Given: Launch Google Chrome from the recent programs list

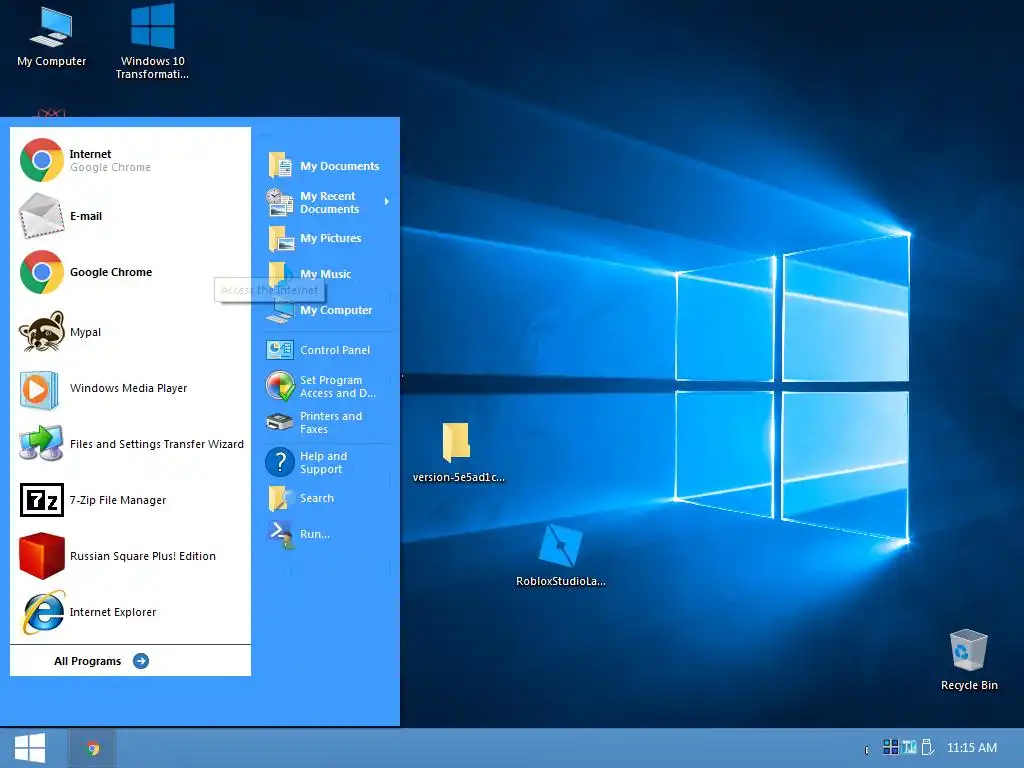Looking at the screenshot, I should coord(131,272).
